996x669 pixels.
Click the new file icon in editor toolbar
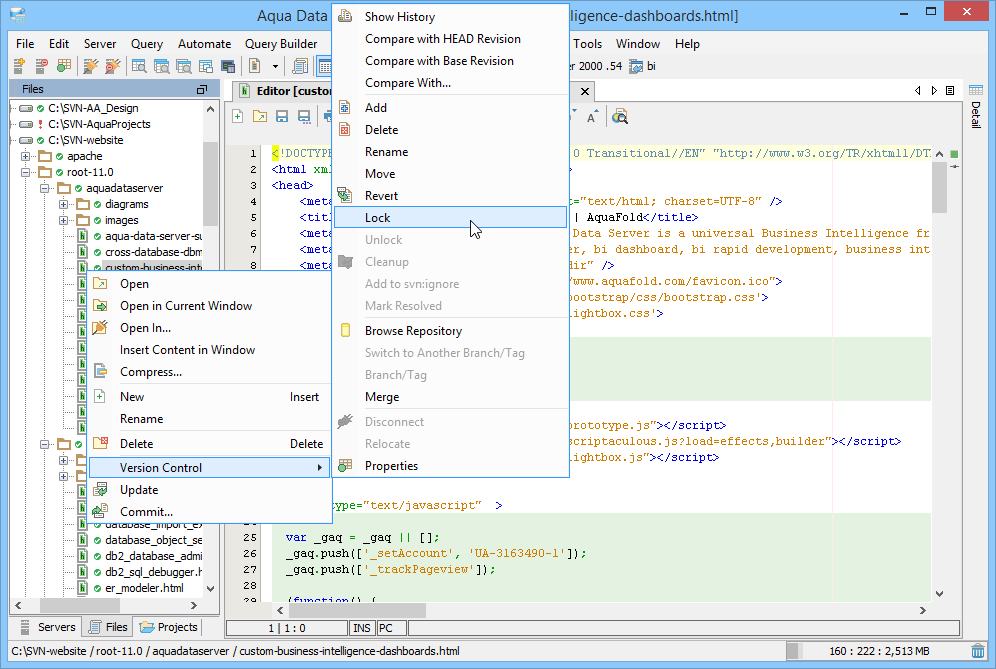click(x=238, y=116)
